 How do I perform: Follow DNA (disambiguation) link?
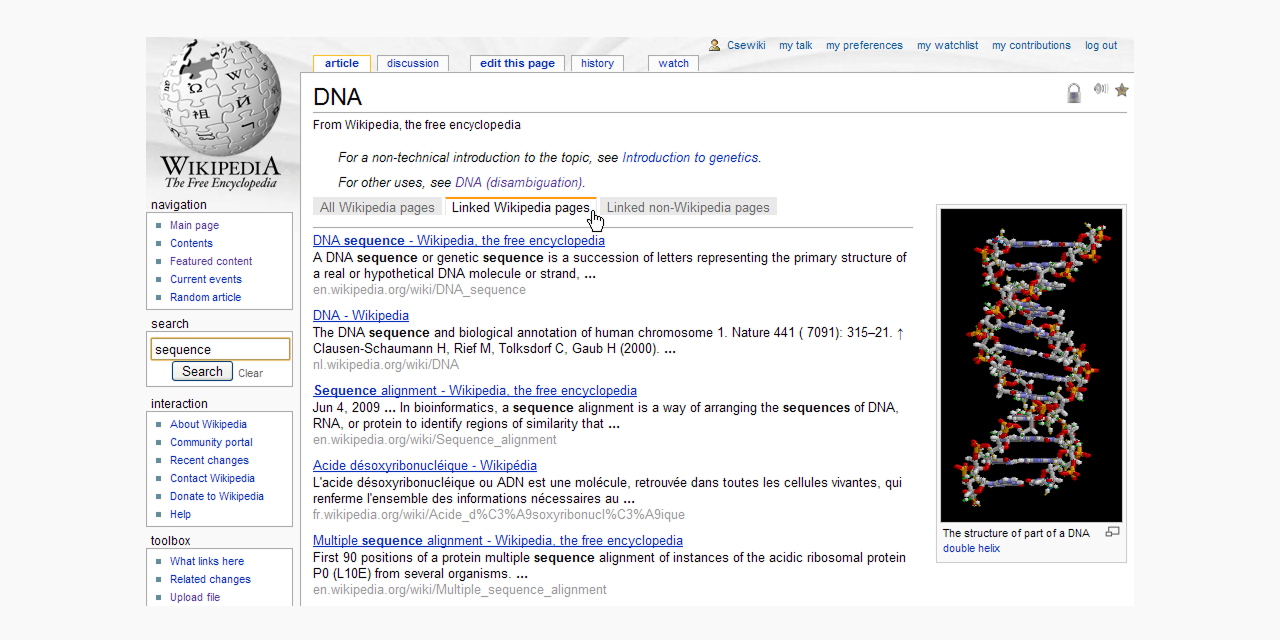pyautogui.click(x=518, y=182)
